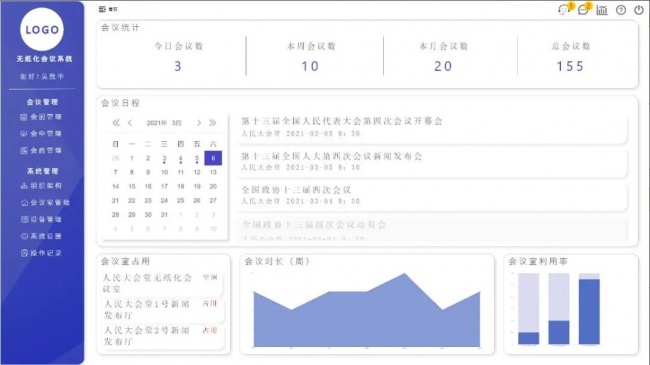Select March 5 in the calendar
Screen dimensions: 650x365
click(x=197, y=158)
